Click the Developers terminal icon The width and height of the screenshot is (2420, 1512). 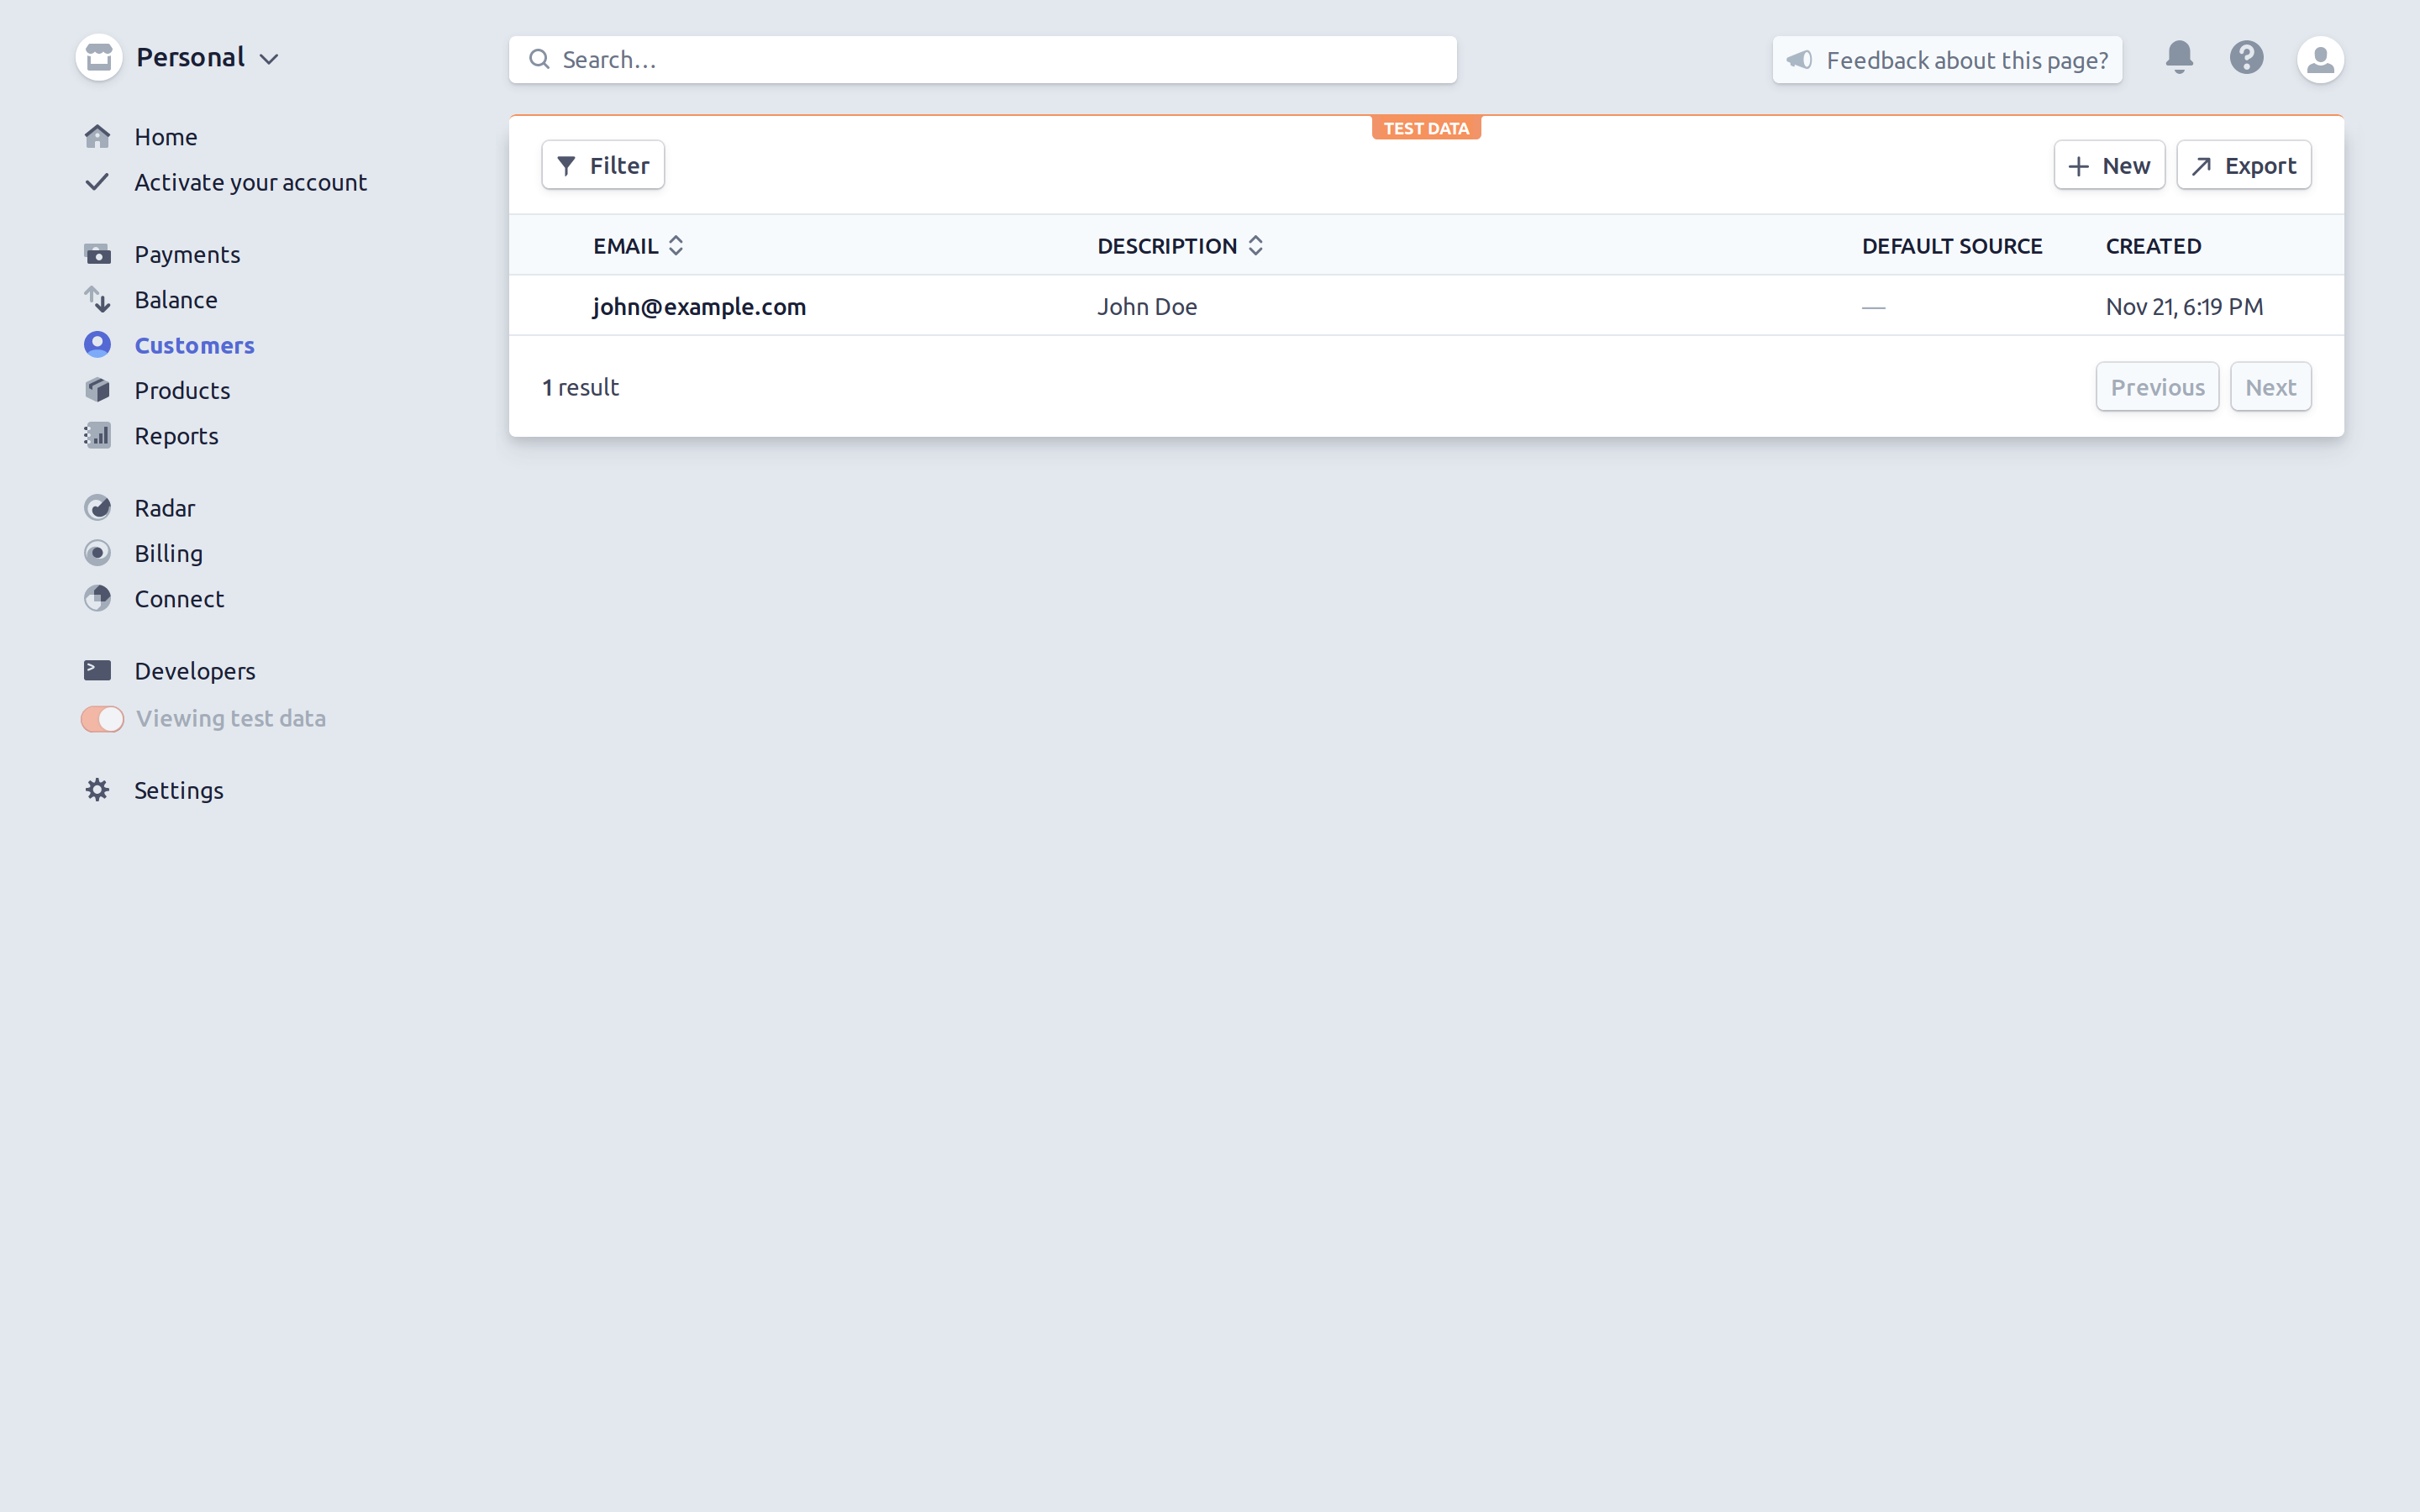coord(97,670)
